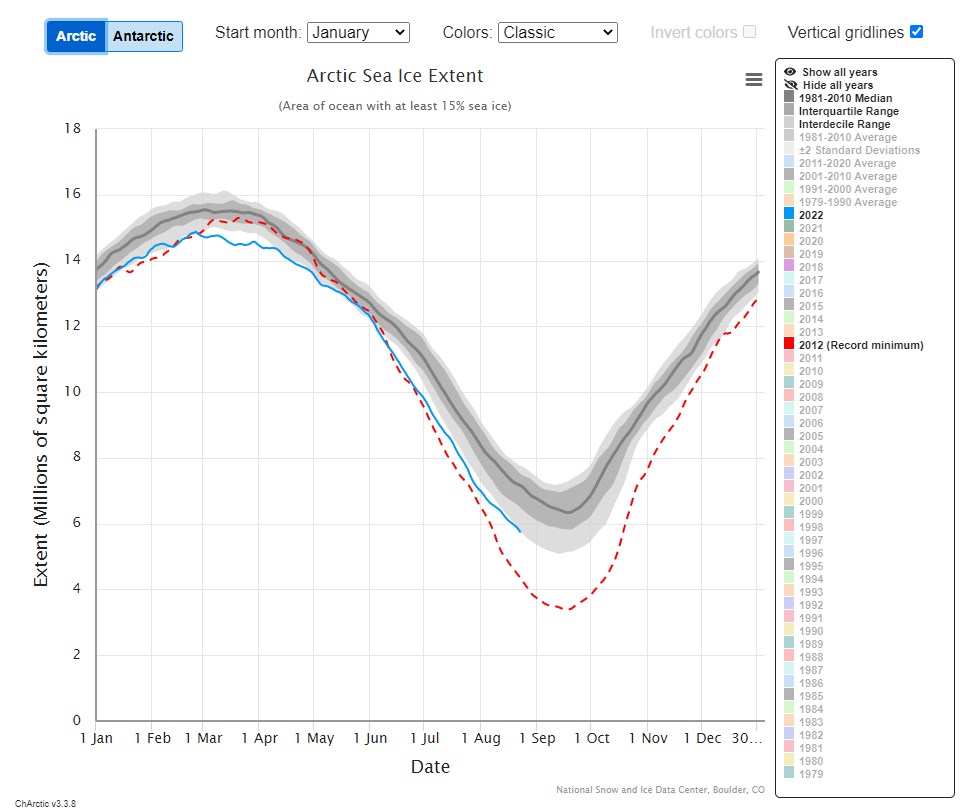
Task: Click the ±2 Standard Deviations legend label
Action: coord(859,150)
